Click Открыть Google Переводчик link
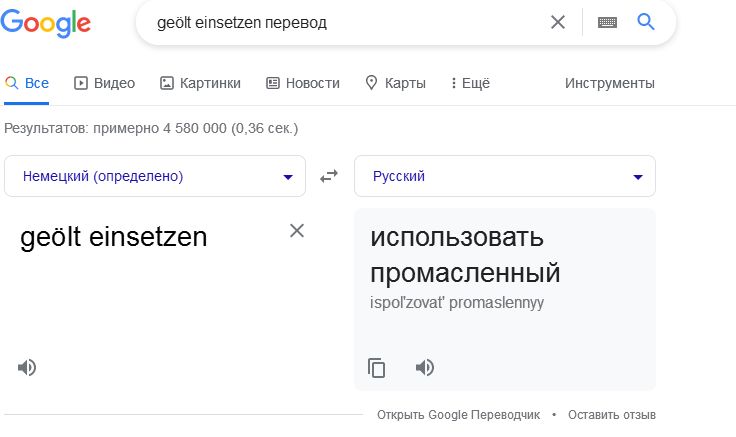 pos(459,415)
